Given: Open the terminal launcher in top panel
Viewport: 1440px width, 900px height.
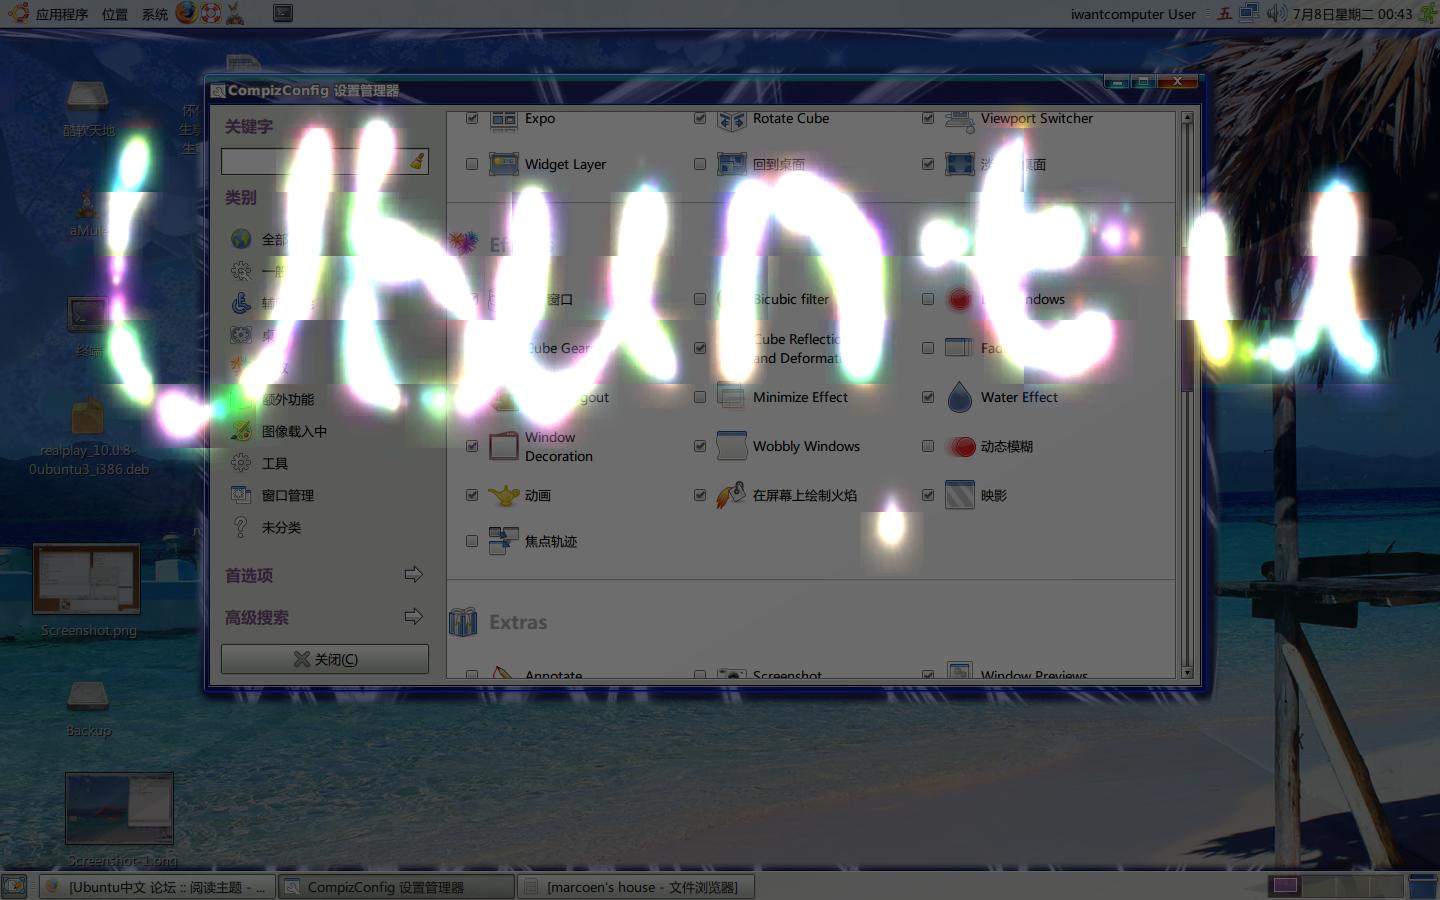Looking at the screenshot, I should pos(283,13).
